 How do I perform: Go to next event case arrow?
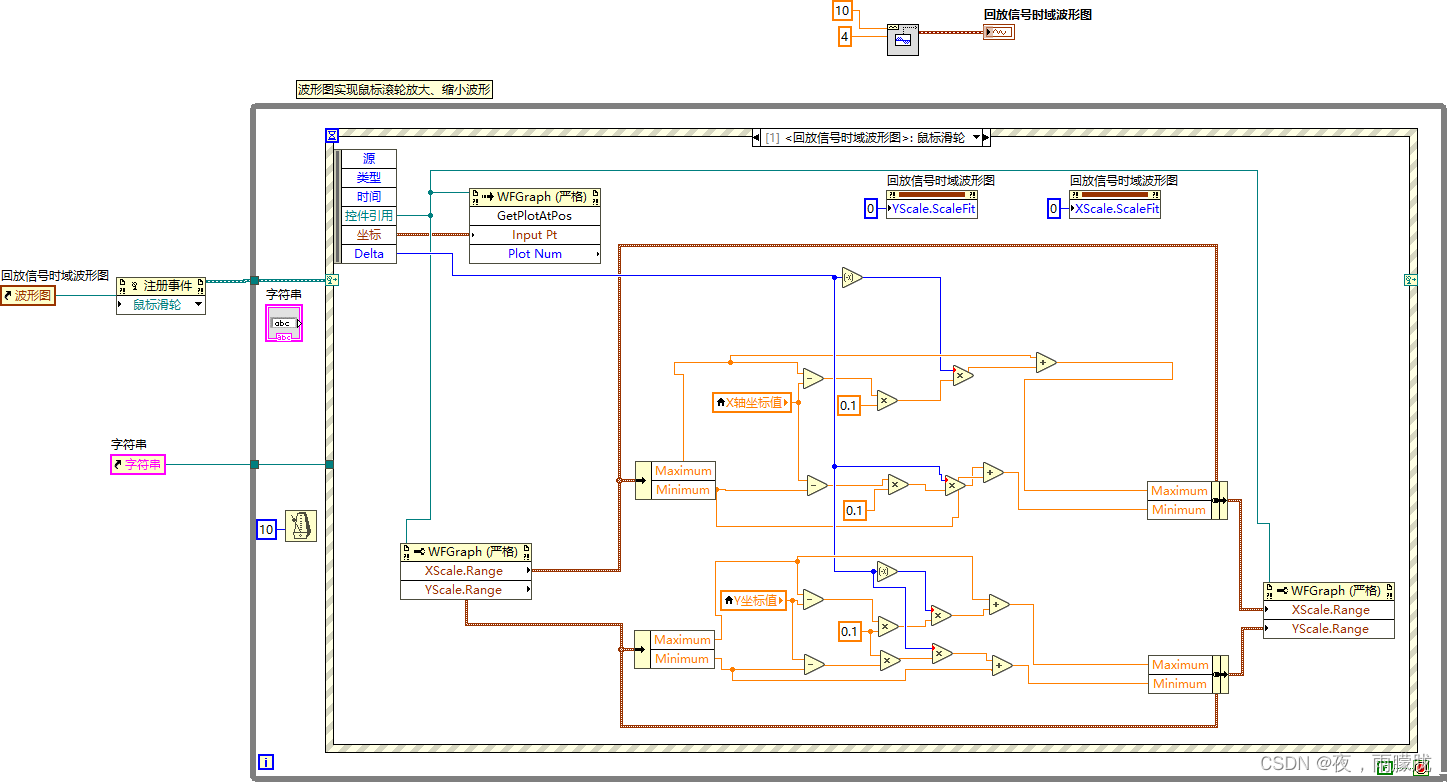986,137
